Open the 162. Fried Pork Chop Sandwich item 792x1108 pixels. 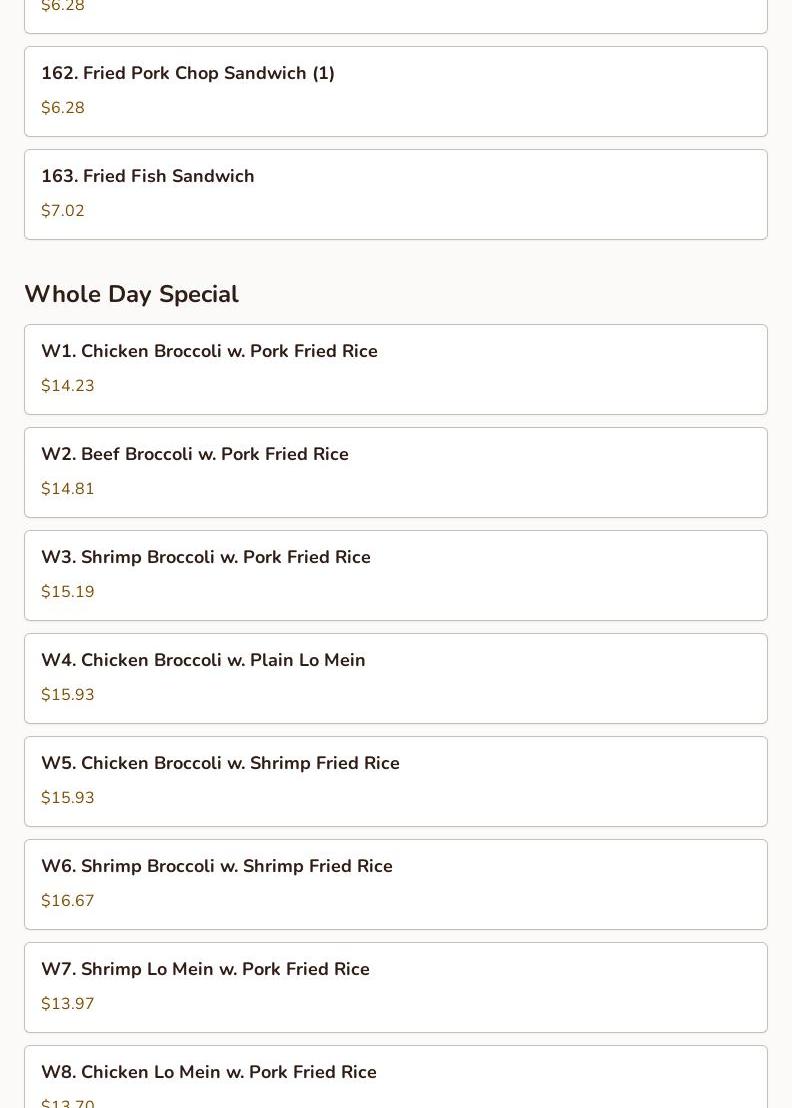coord(188,74)
